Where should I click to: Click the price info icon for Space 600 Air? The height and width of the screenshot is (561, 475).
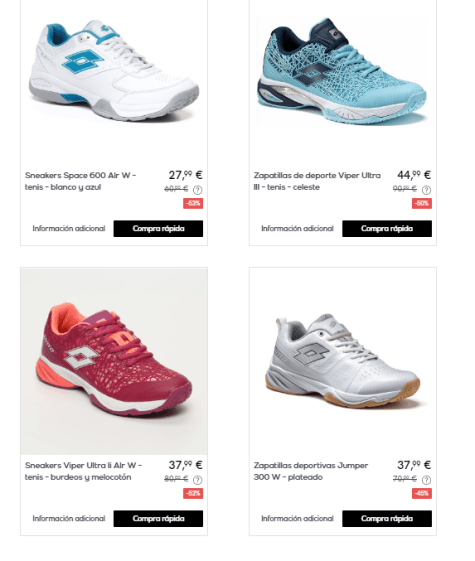pyautogui.click(x=197, y=190)
